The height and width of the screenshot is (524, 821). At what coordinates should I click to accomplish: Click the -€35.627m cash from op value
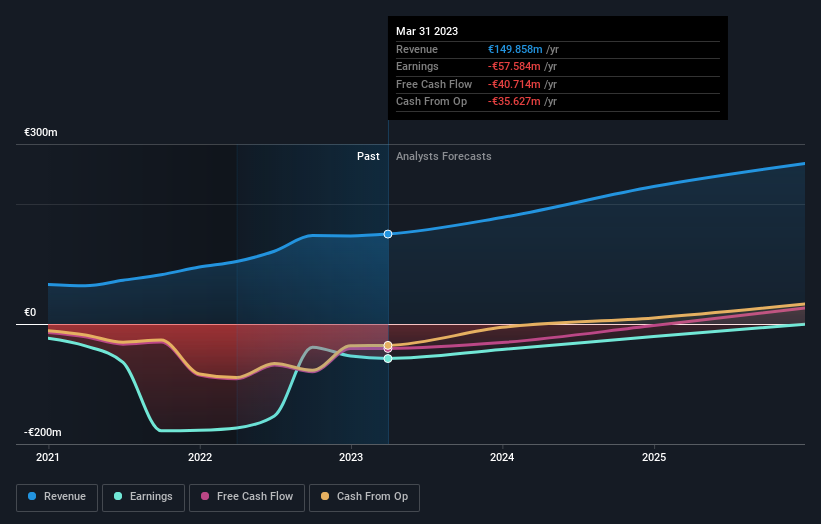click(514, 102)
